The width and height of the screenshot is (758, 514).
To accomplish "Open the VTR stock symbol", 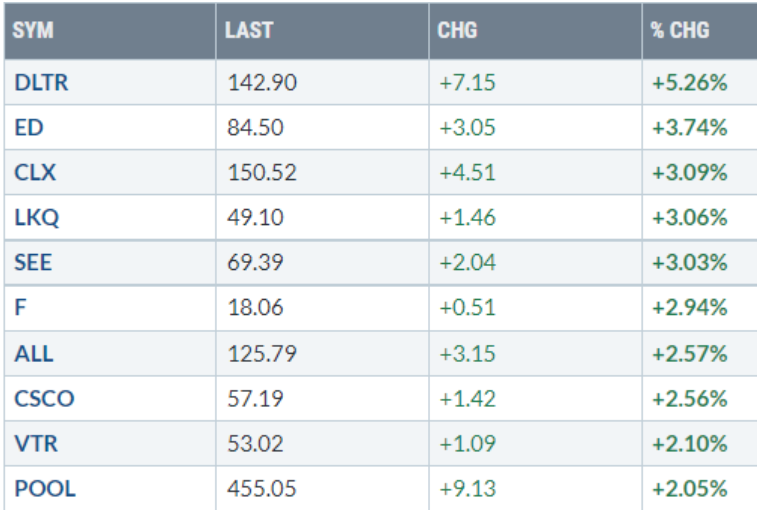I will click(35, 445).
